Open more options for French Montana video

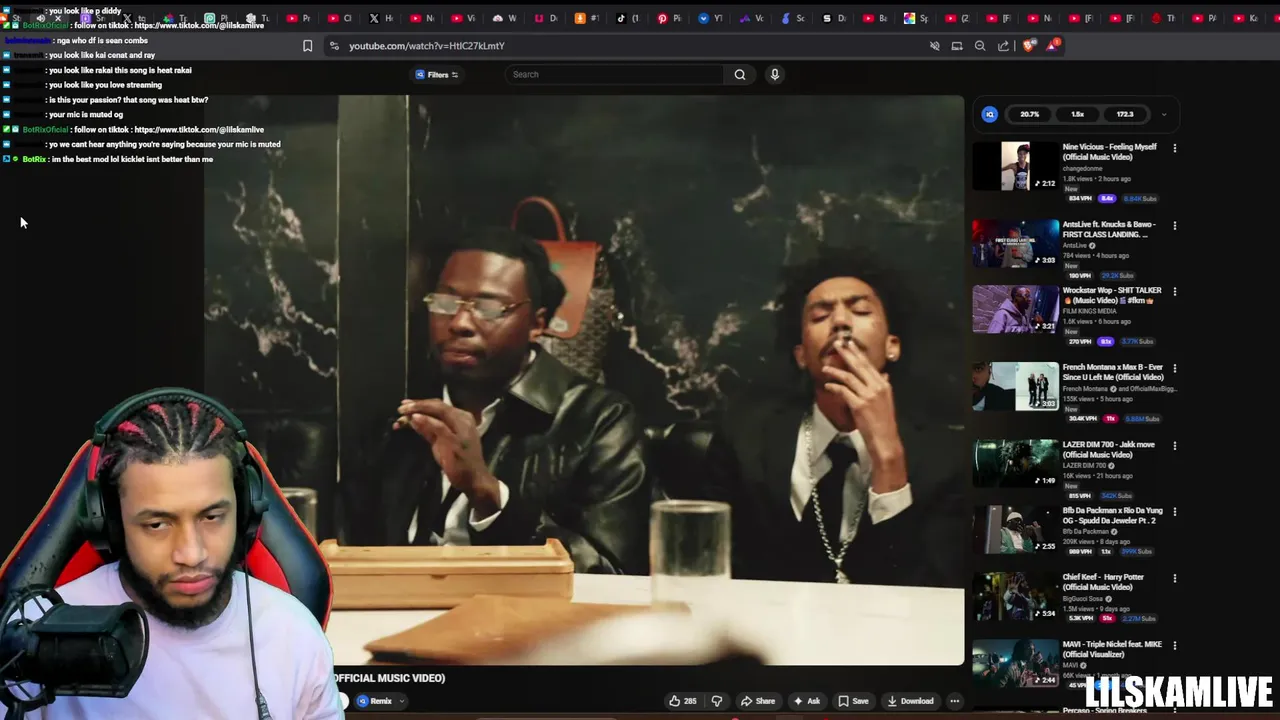tap(1174, 369)
